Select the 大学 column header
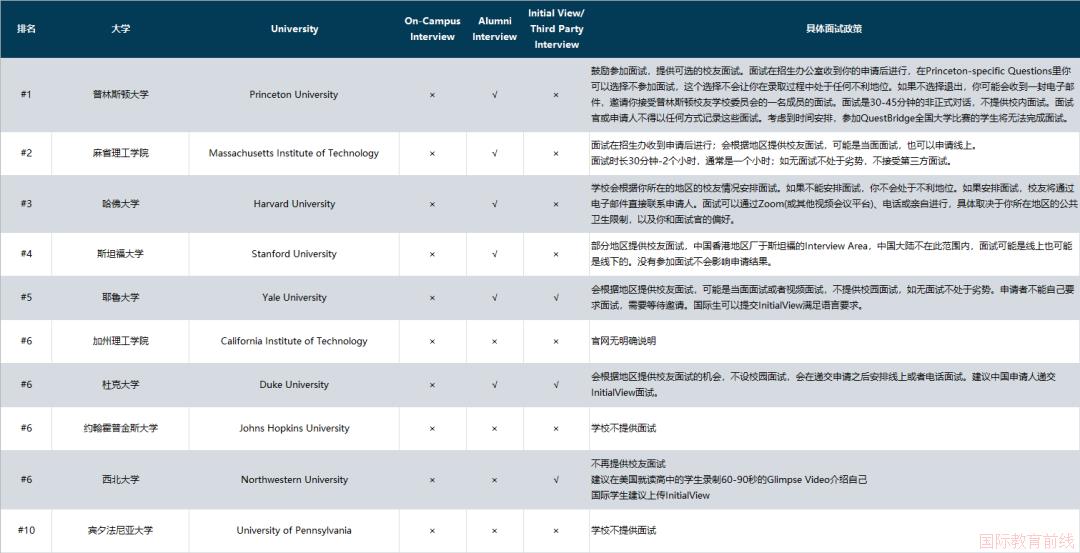The height and width of the screenshot is (553, 1080). [120, 29]
